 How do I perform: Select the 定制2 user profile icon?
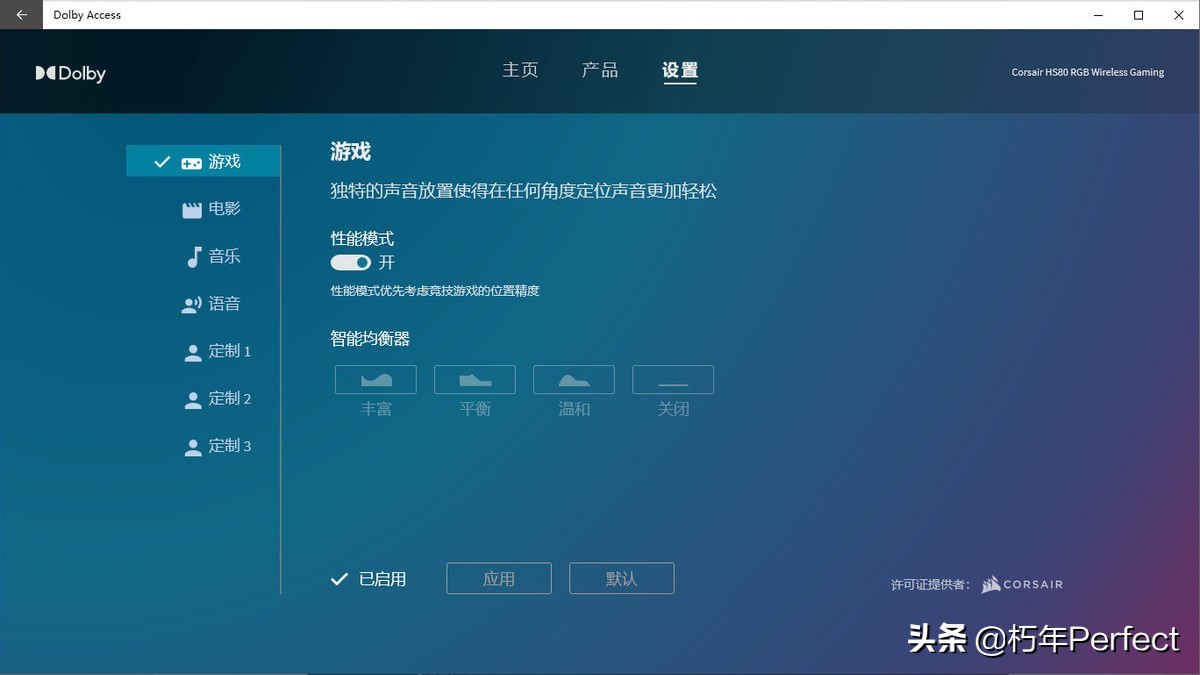point(191,398)
